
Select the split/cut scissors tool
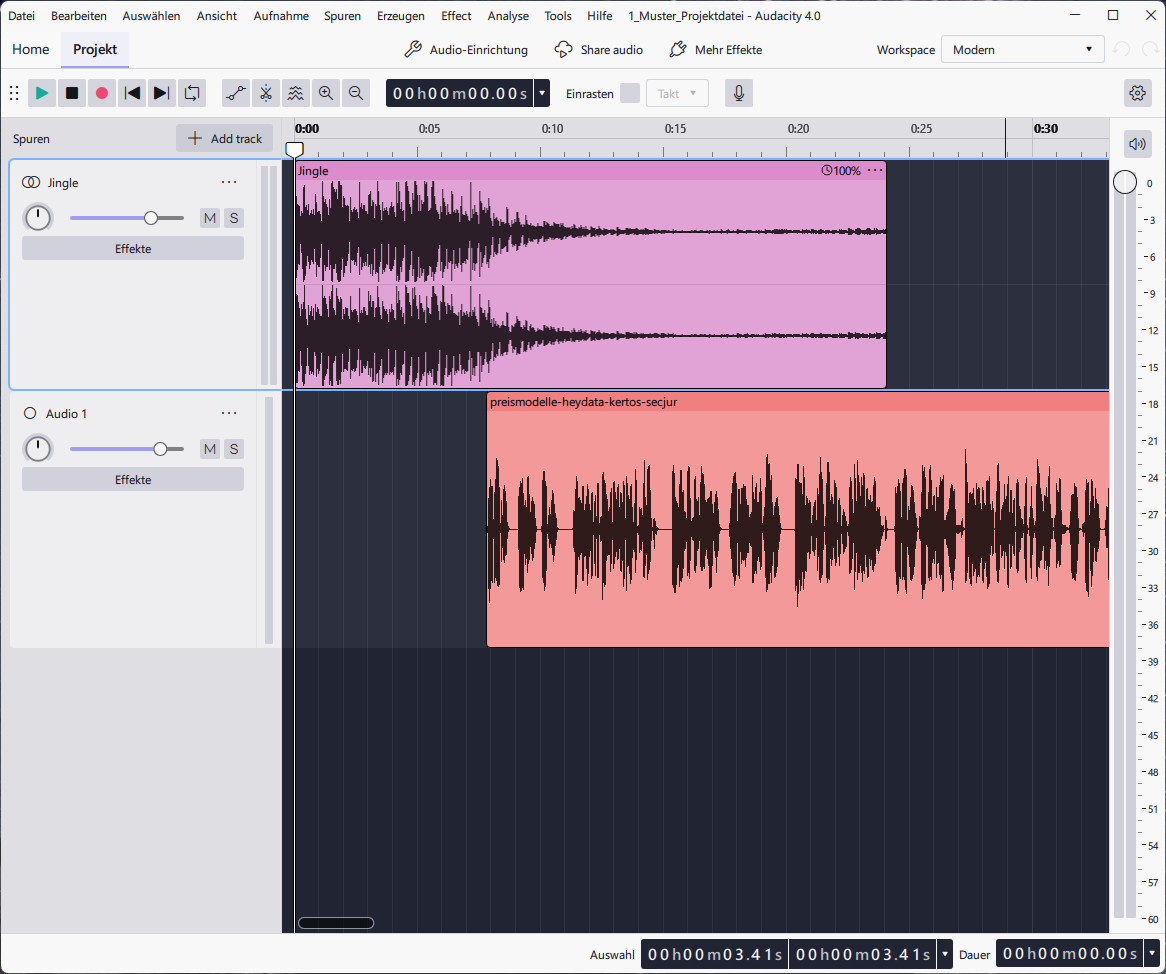pyautogui.click(x=265, y=93)
